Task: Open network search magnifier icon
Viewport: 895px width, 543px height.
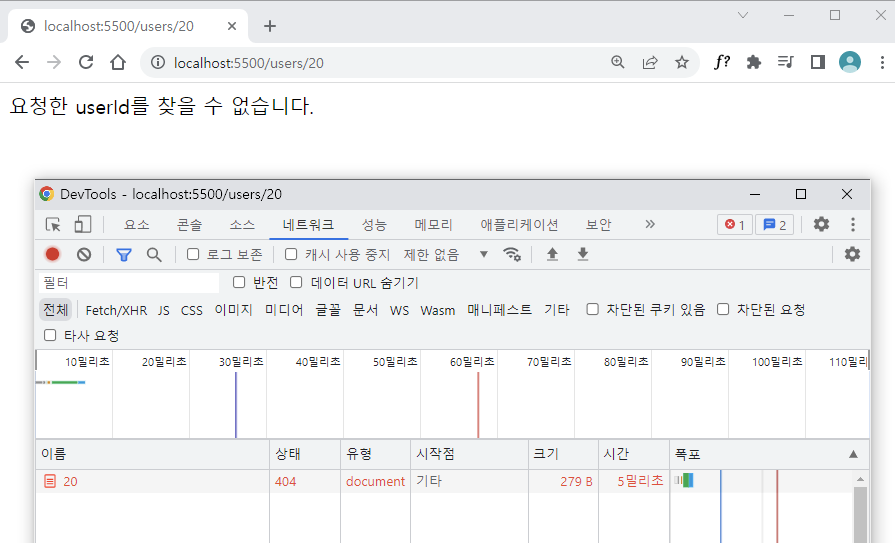Action: pyautogui.click(x=154, y=255)
